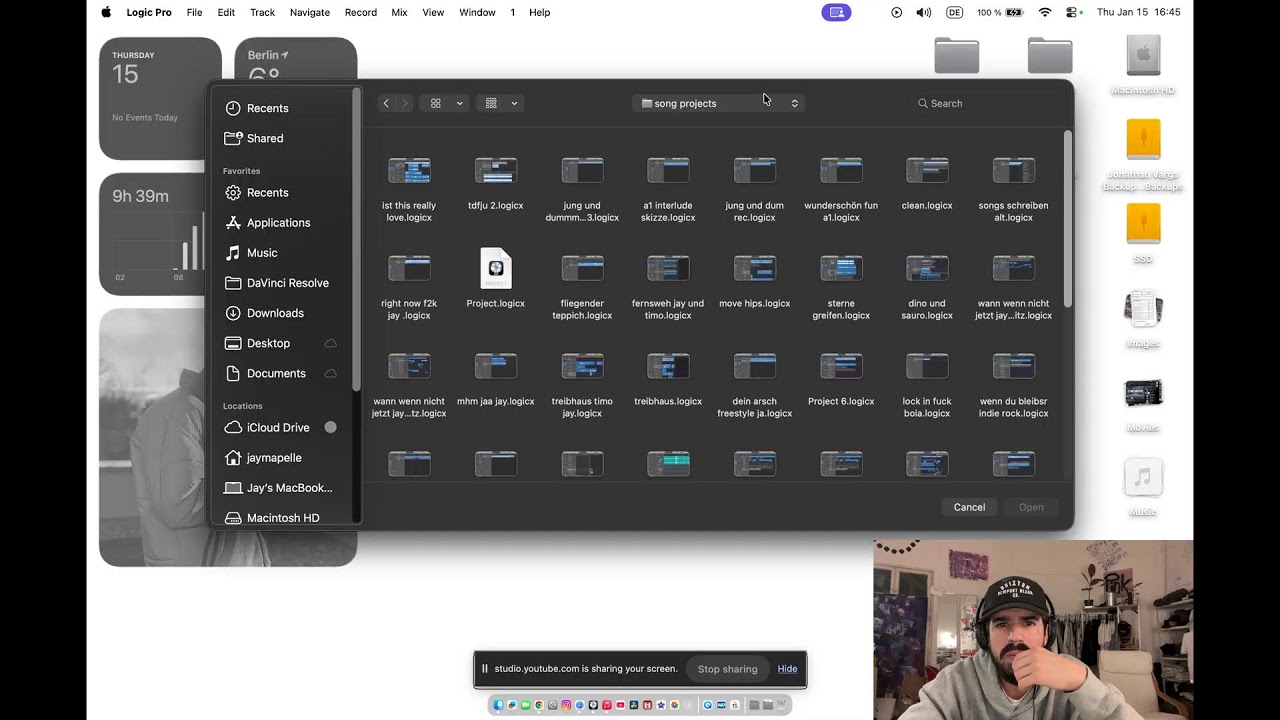Select the 'move hips.logicx' project icon

point(754,268)
